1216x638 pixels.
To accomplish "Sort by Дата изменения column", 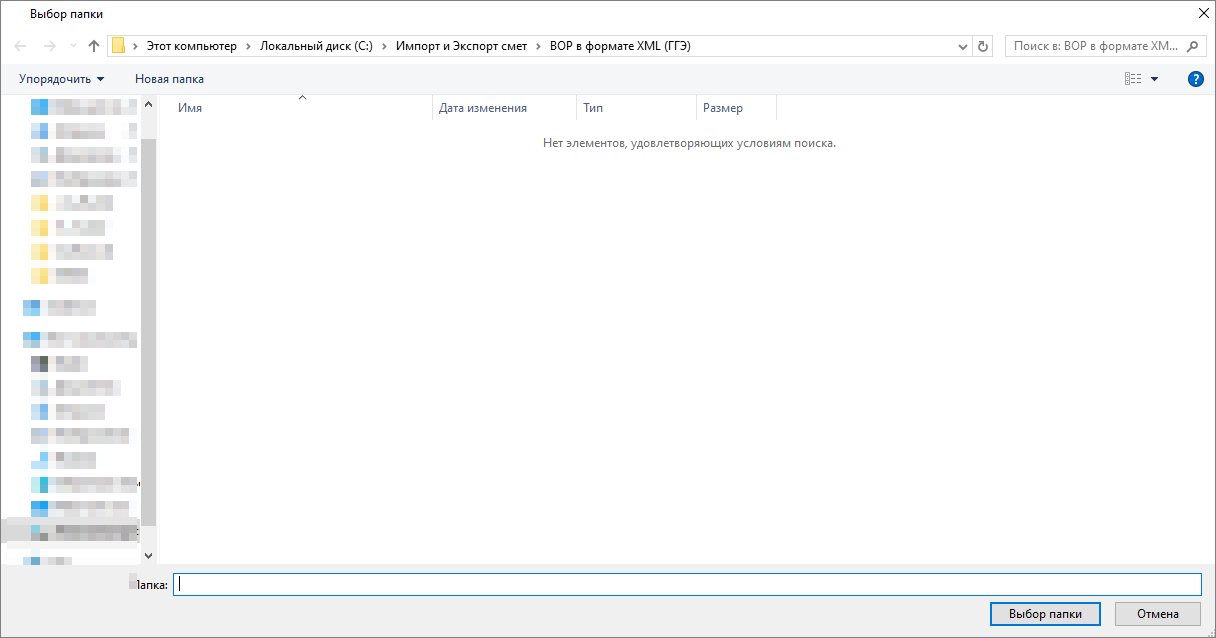I will point(483,108).
